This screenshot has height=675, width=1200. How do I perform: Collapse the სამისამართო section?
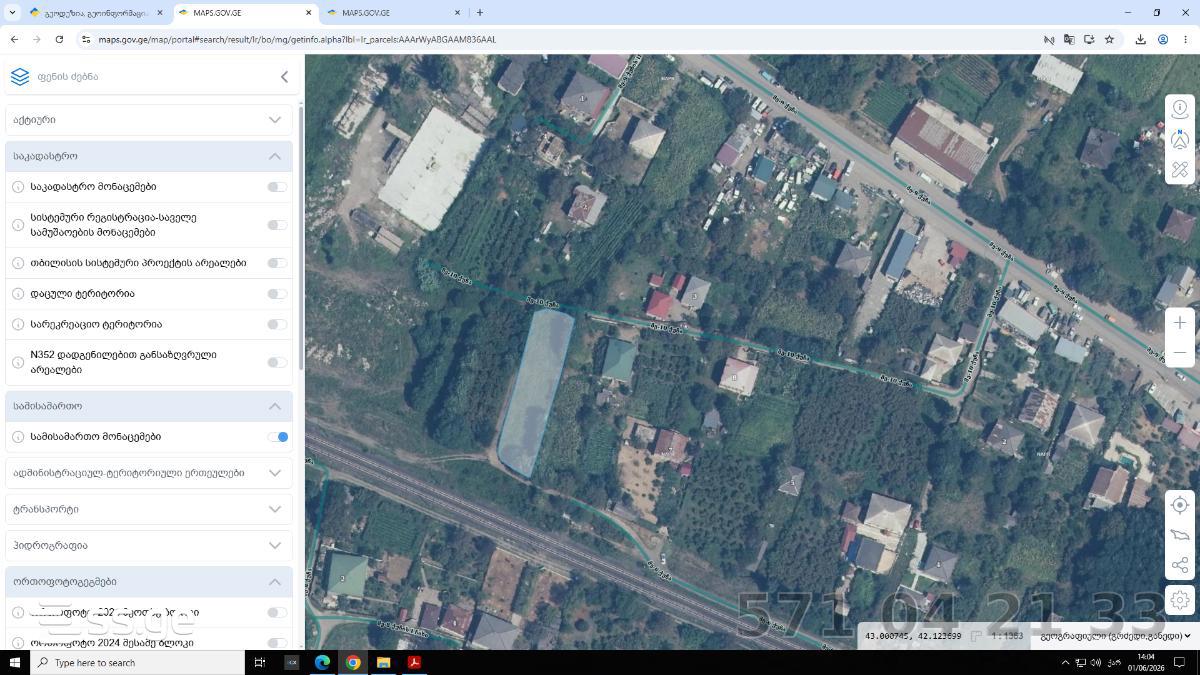click(x=149, y=406)
